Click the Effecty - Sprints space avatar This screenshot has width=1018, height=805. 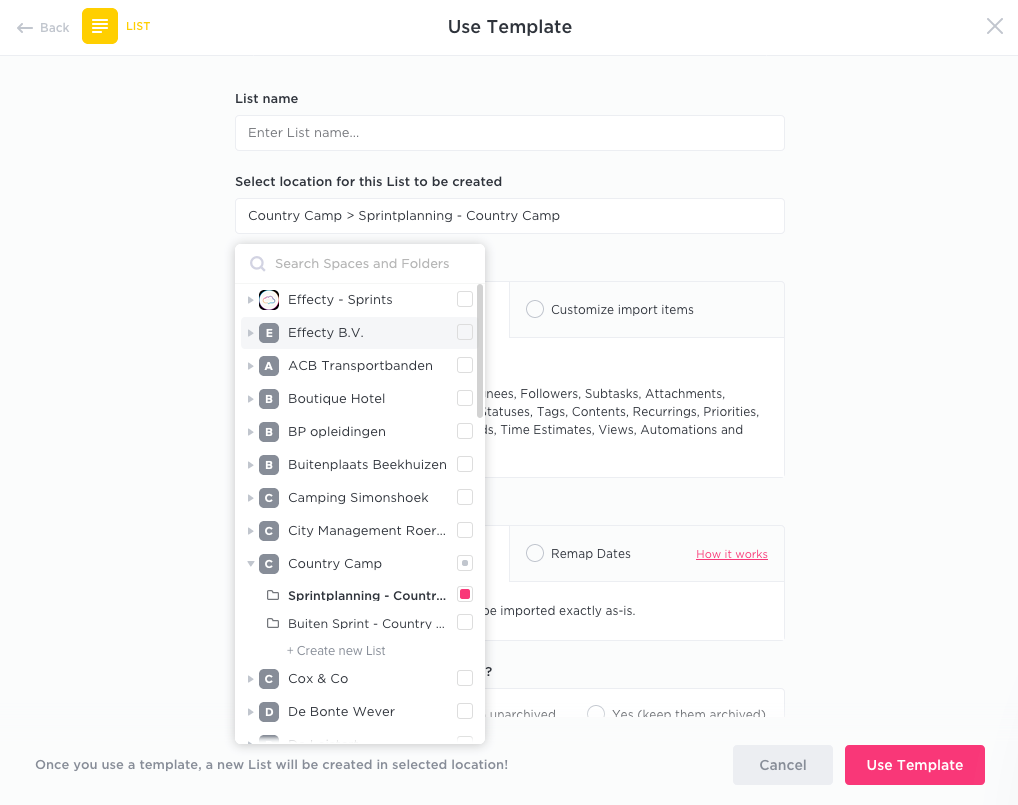click(268, 300)
